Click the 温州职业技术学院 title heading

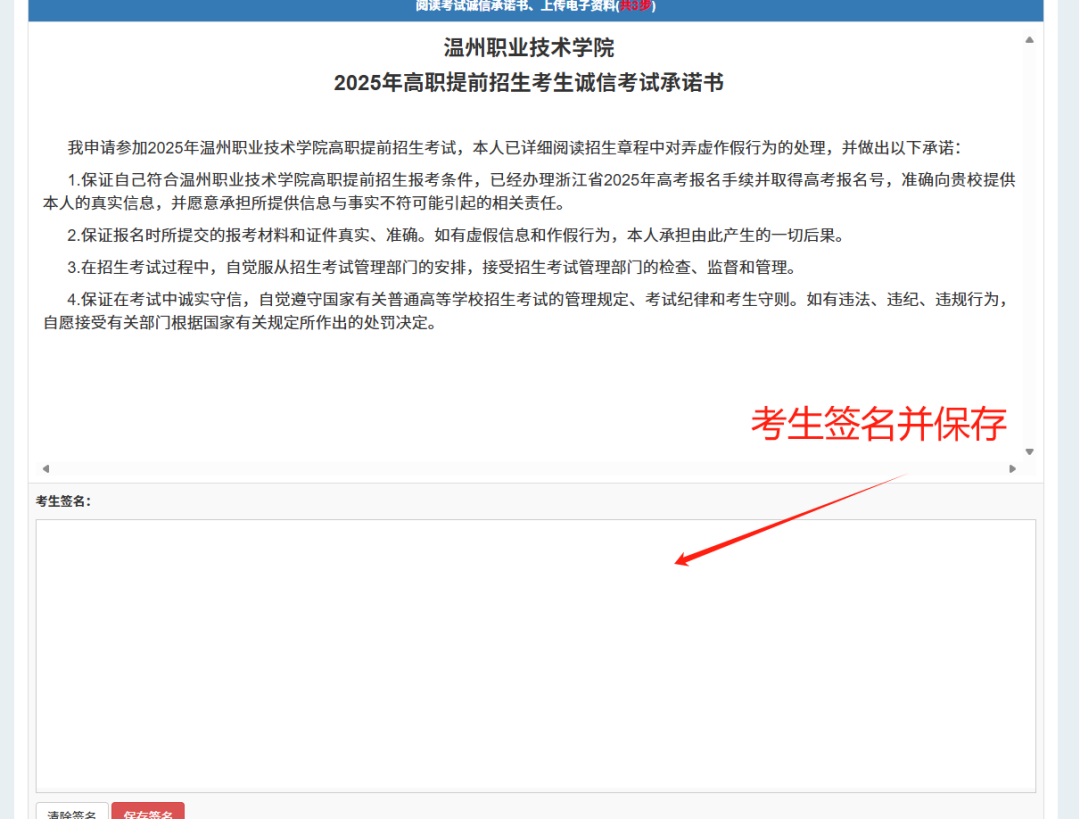(529, 48)
